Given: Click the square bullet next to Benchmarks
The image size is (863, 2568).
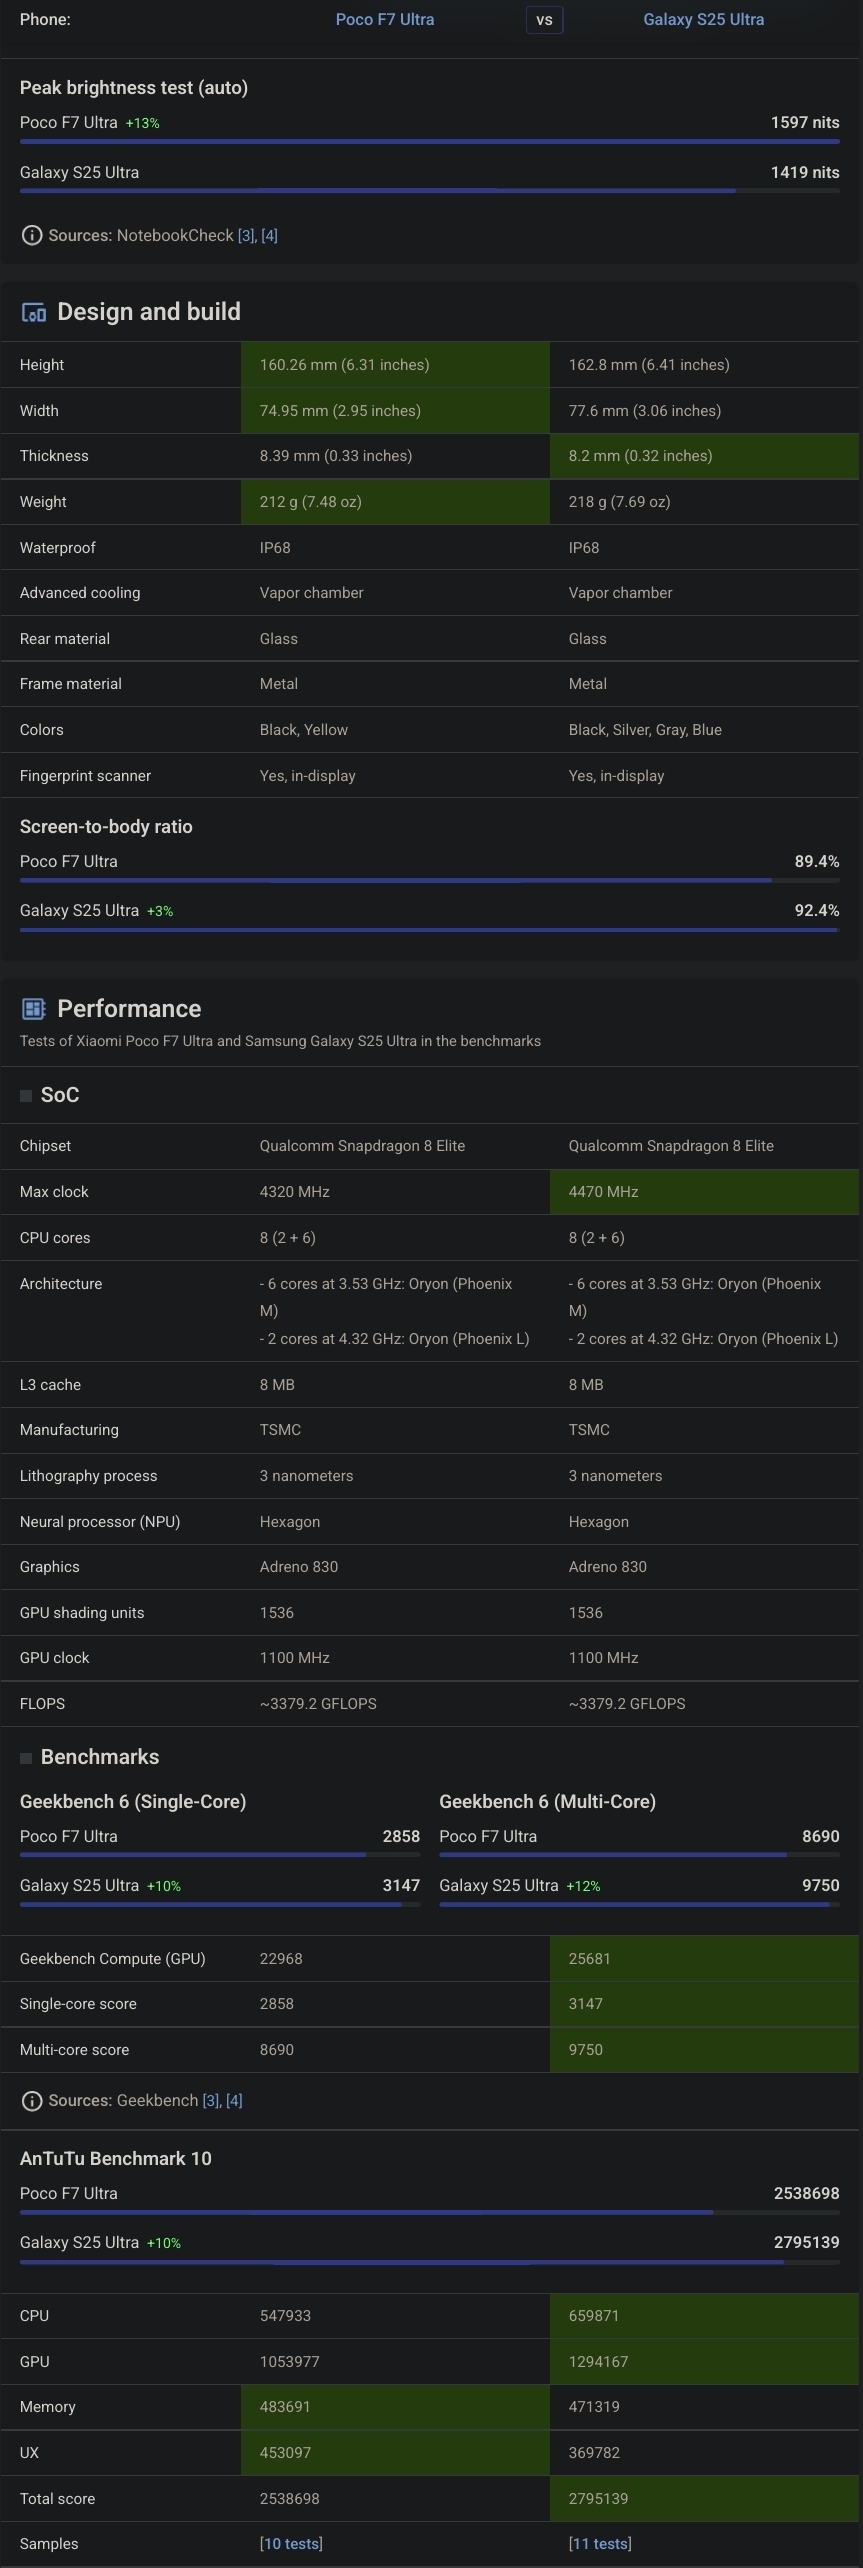Looking at the screenshot, I should tap(26, 1758).
